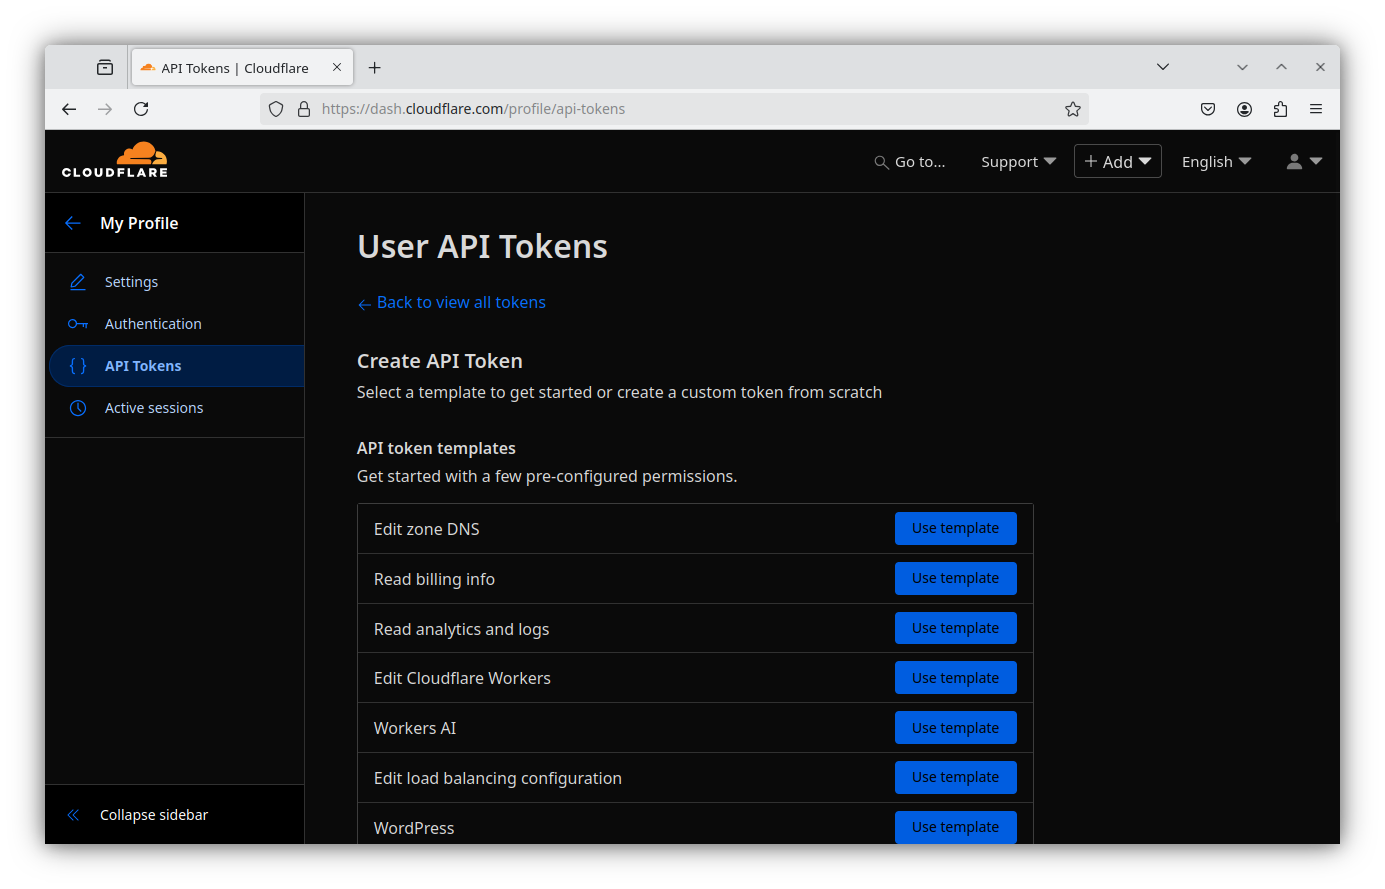The height and width of the screenshot is (889, 1385).
Task: Expand the English language selector
Action: click(1216, 162)
